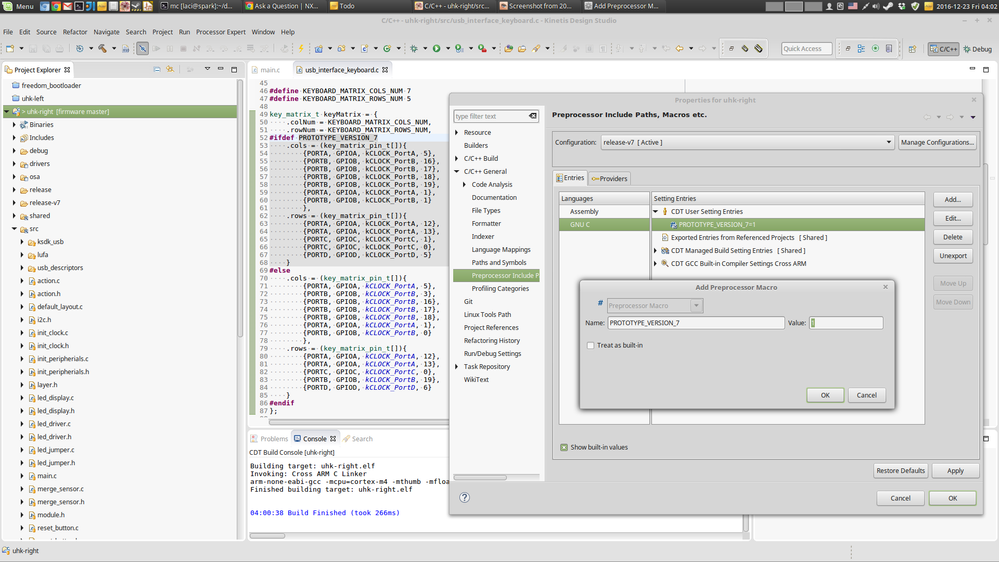Enable the Treat as built-in checkbox

[591, 345]
